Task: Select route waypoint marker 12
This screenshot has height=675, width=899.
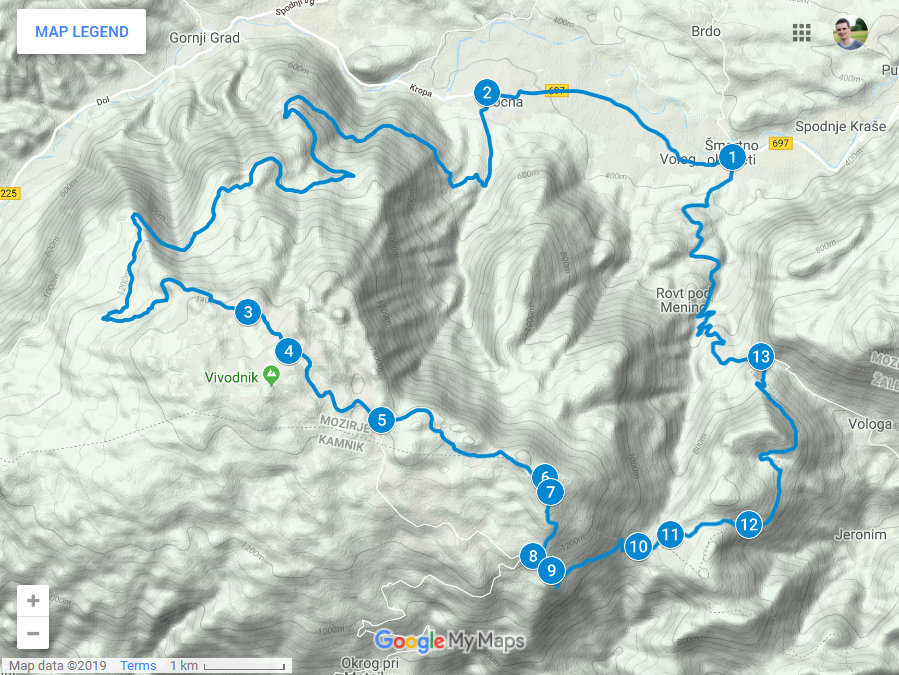Action: click(749, 524)
